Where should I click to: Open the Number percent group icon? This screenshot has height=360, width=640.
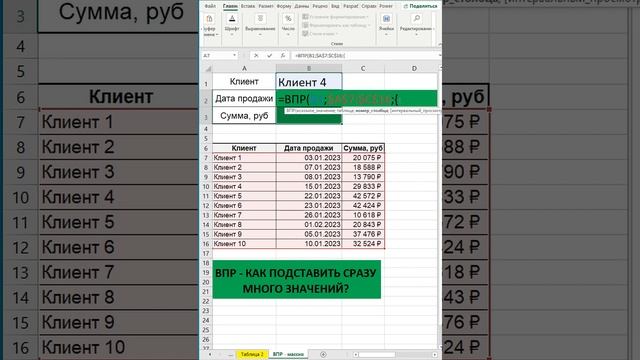pos(288,19)
